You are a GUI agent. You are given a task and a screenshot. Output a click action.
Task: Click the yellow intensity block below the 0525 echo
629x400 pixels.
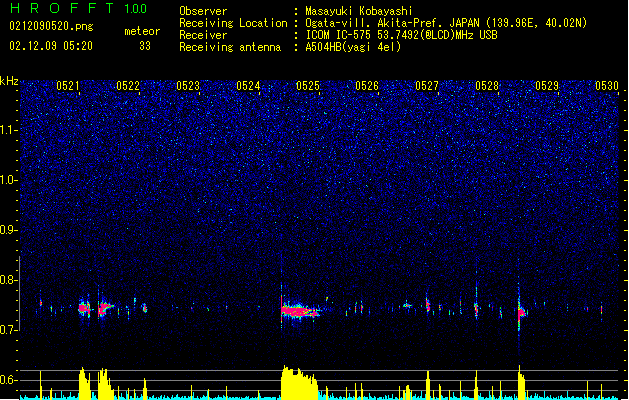tap(299, 383)
